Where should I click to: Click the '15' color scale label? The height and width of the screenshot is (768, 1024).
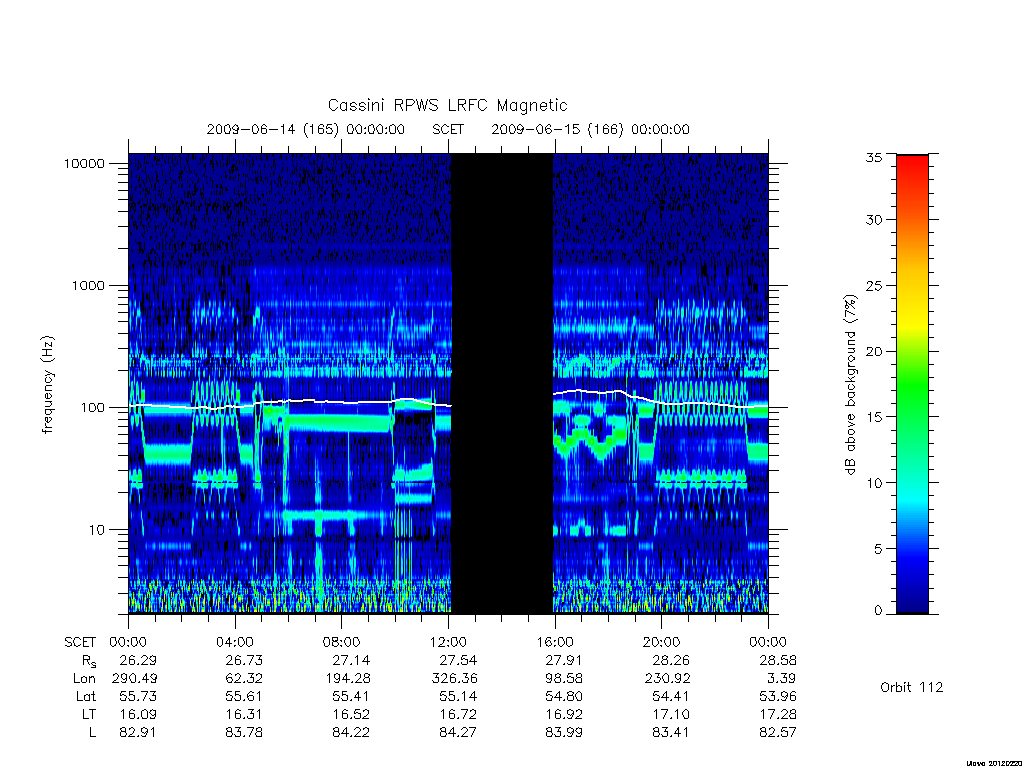(x=873, y=417)
